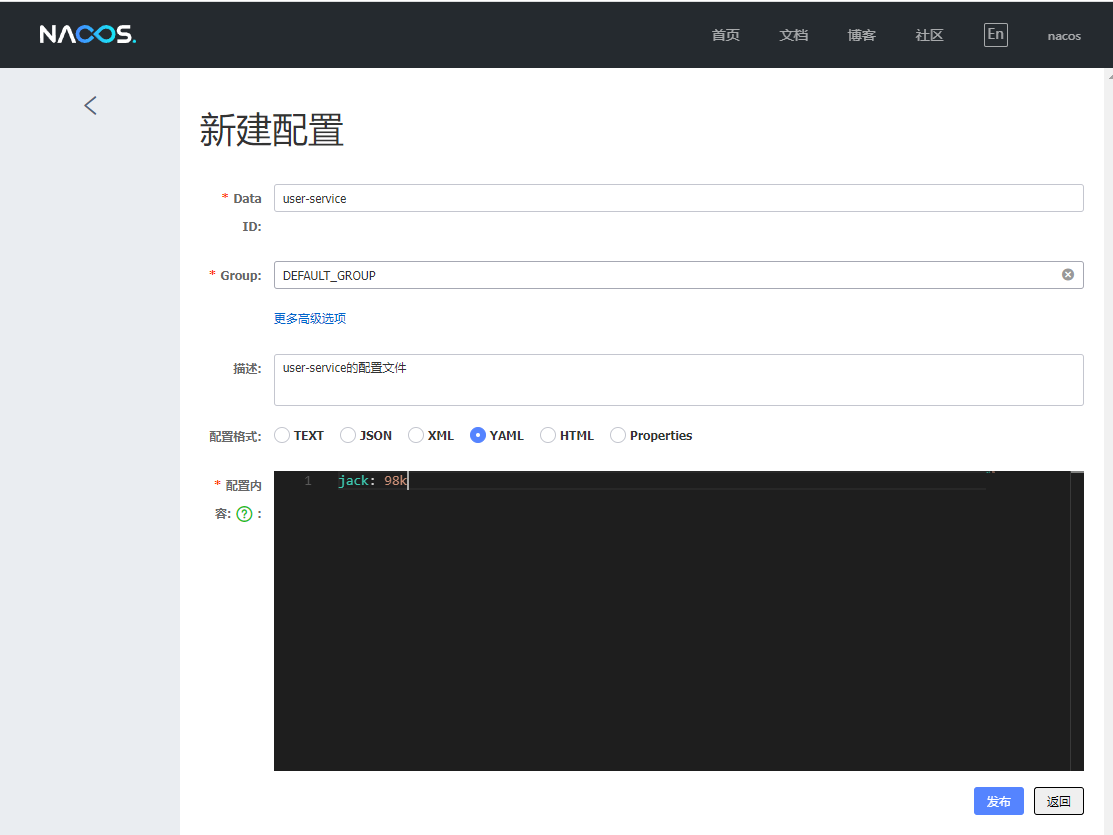Open the 首页 nav item
This screenshot has width=1113, height=835.
(x=725, y=36)
